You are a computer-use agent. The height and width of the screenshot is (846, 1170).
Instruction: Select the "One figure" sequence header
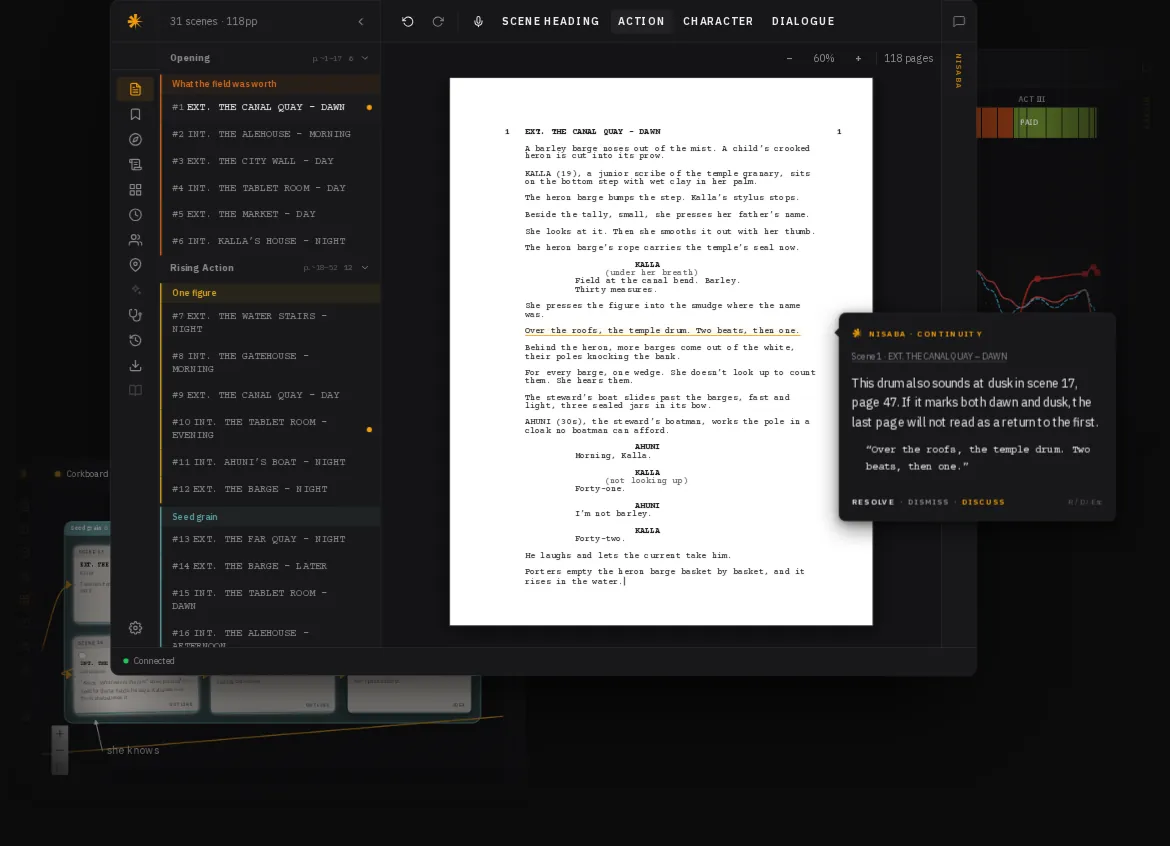(x=270, y=293)
